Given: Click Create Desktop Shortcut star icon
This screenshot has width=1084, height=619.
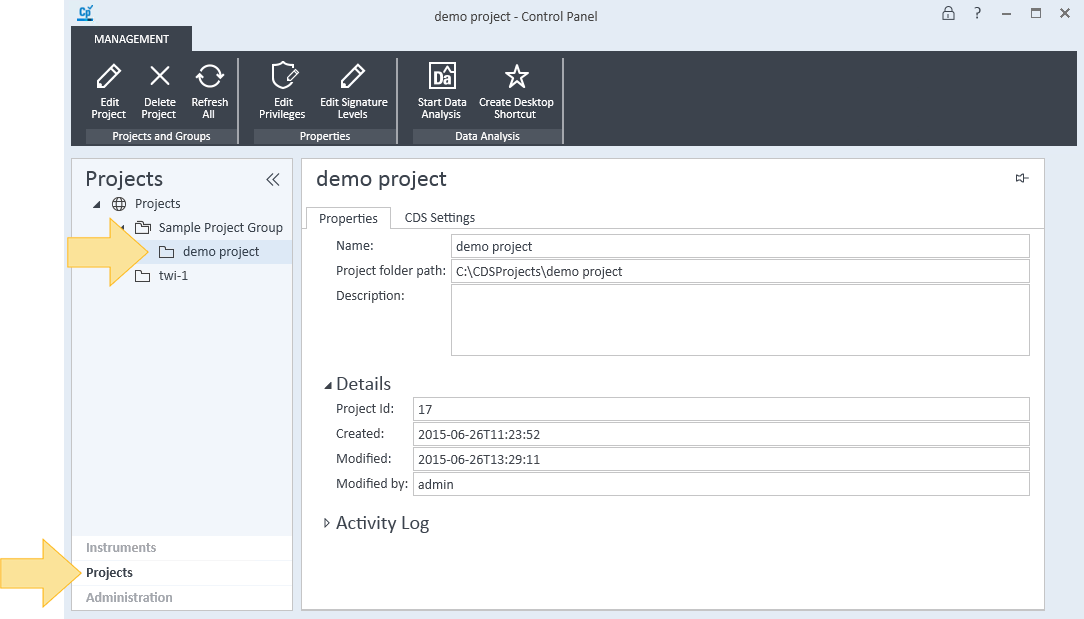Looking at the screenshot, I should pos(516,76).
